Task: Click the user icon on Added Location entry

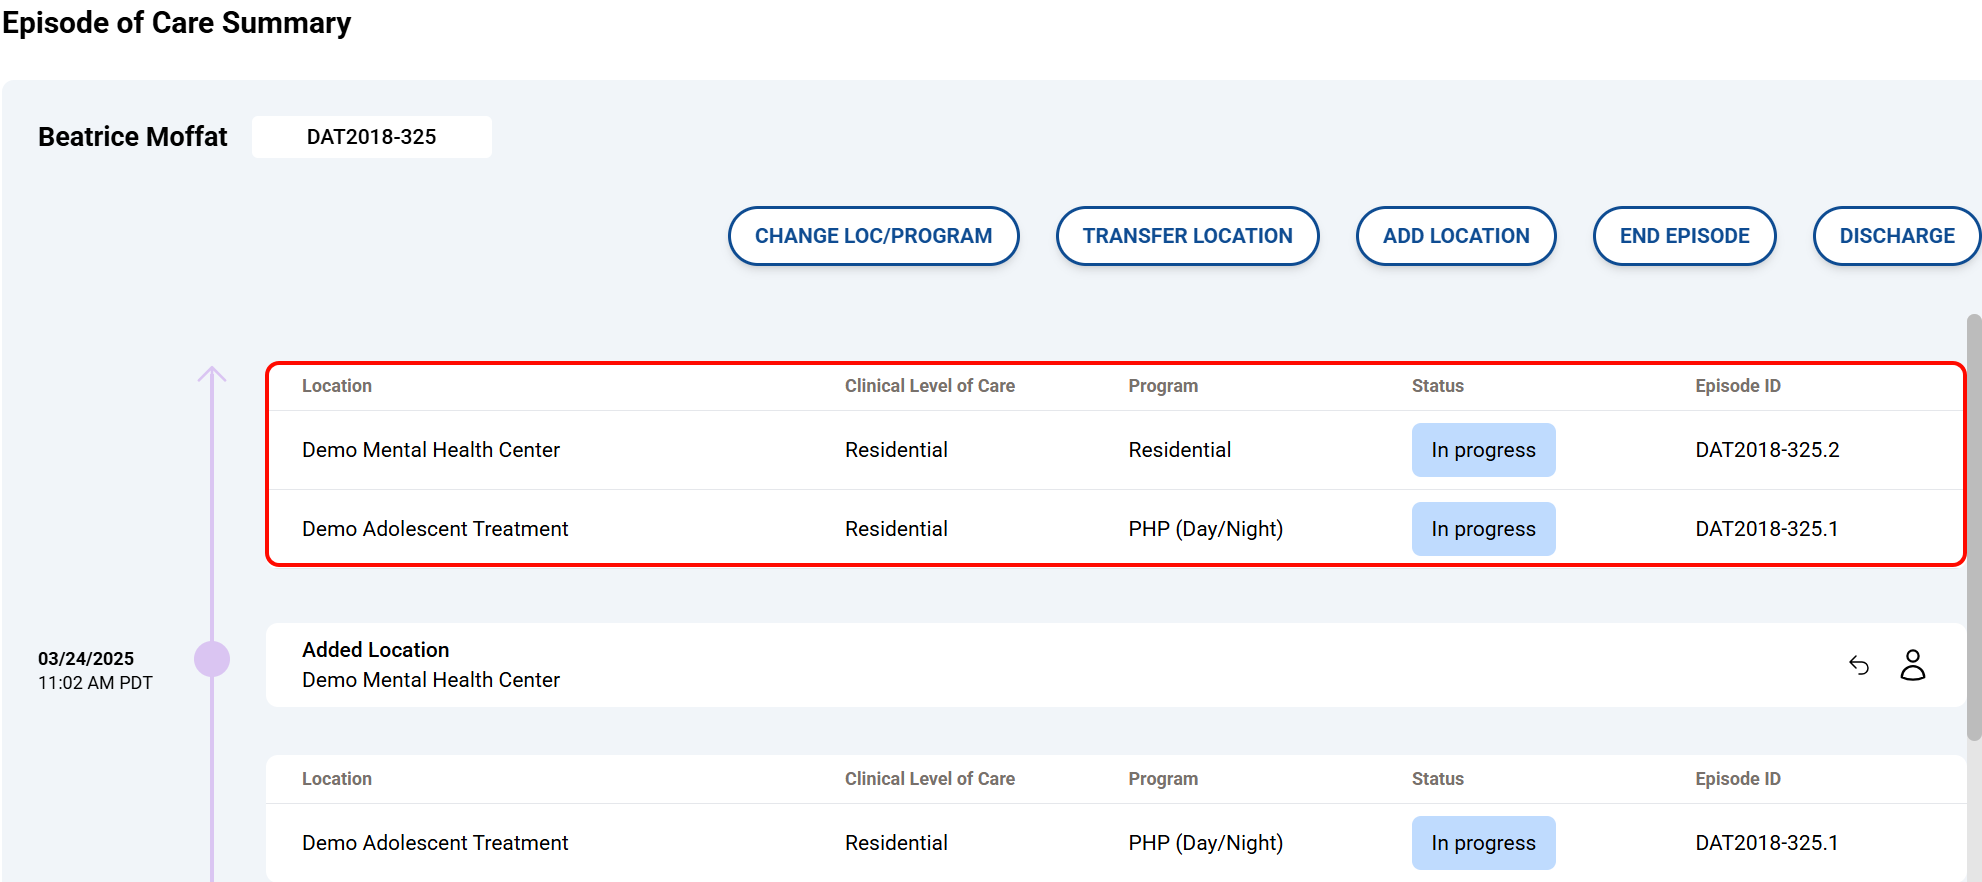Action: click(x=1912, y=665)
